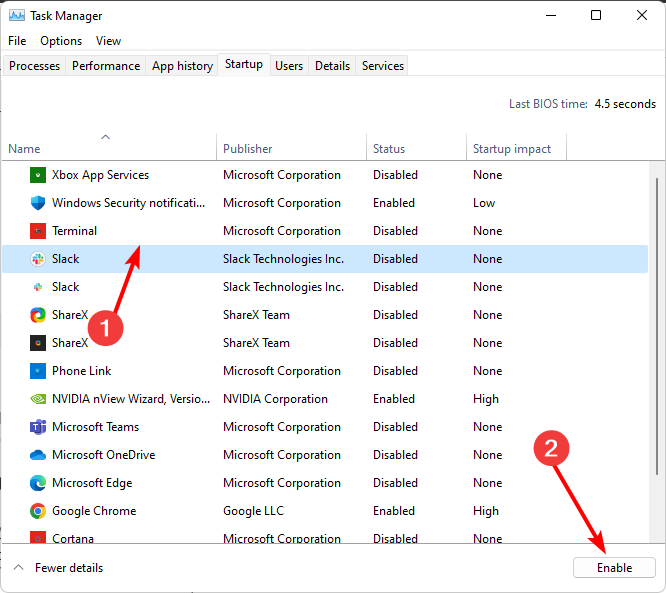Select the Cortana name text

pyautogui.click(x=73, y=538)
